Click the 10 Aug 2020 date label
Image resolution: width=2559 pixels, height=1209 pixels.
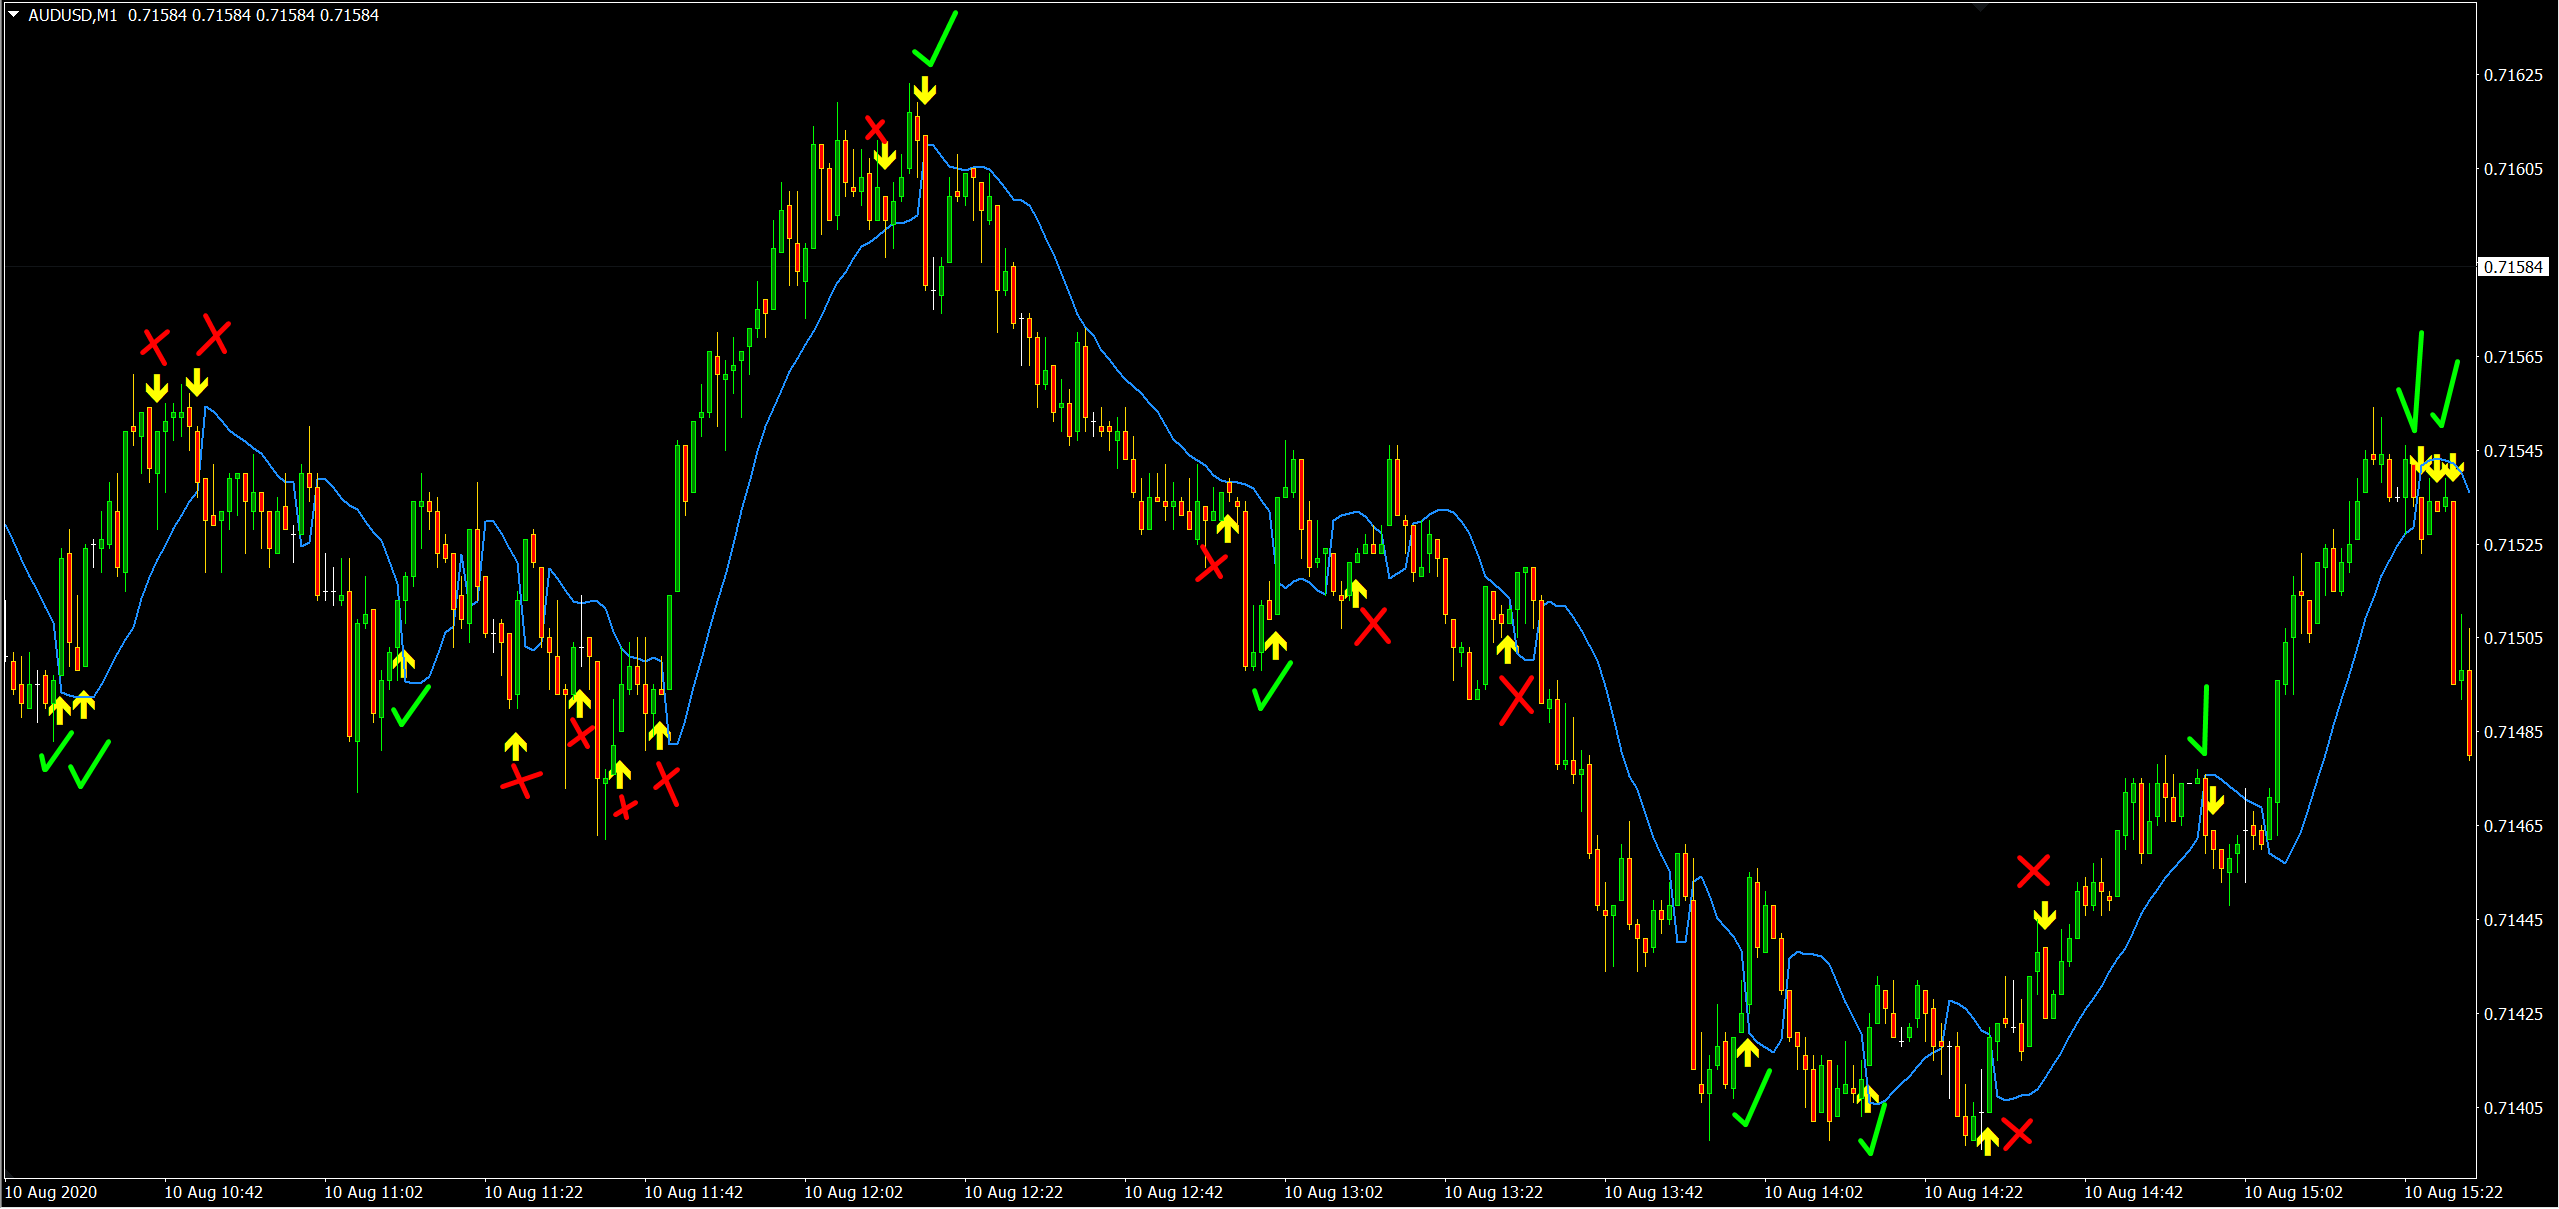pyautogui.click(x=51, y=1192)
